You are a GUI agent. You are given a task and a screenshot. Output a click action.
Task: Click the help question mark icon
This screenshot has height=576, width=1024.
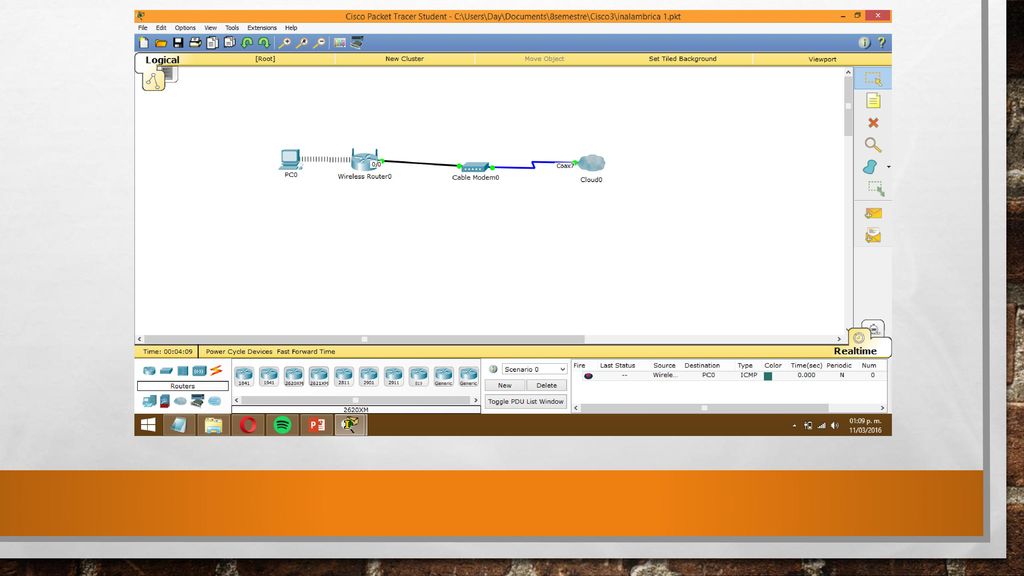(x=882, y=43)
